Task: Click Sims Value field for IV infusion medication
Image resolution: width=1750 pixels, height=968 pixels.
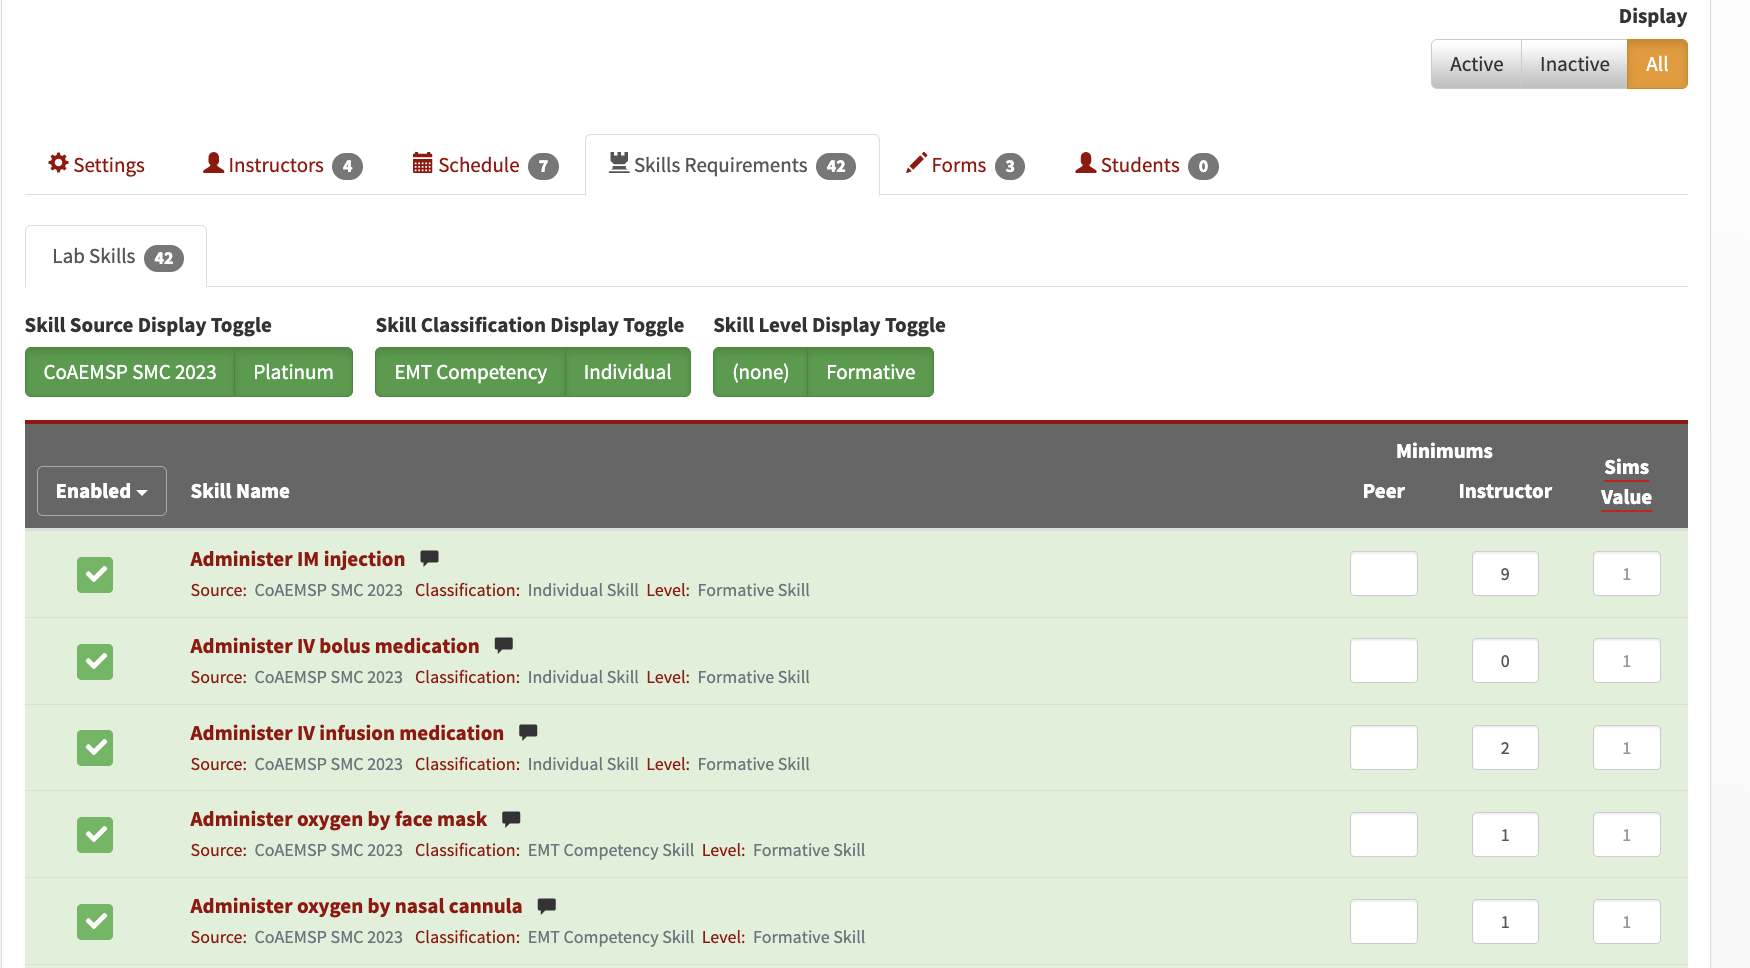Action: (1627, 748)
